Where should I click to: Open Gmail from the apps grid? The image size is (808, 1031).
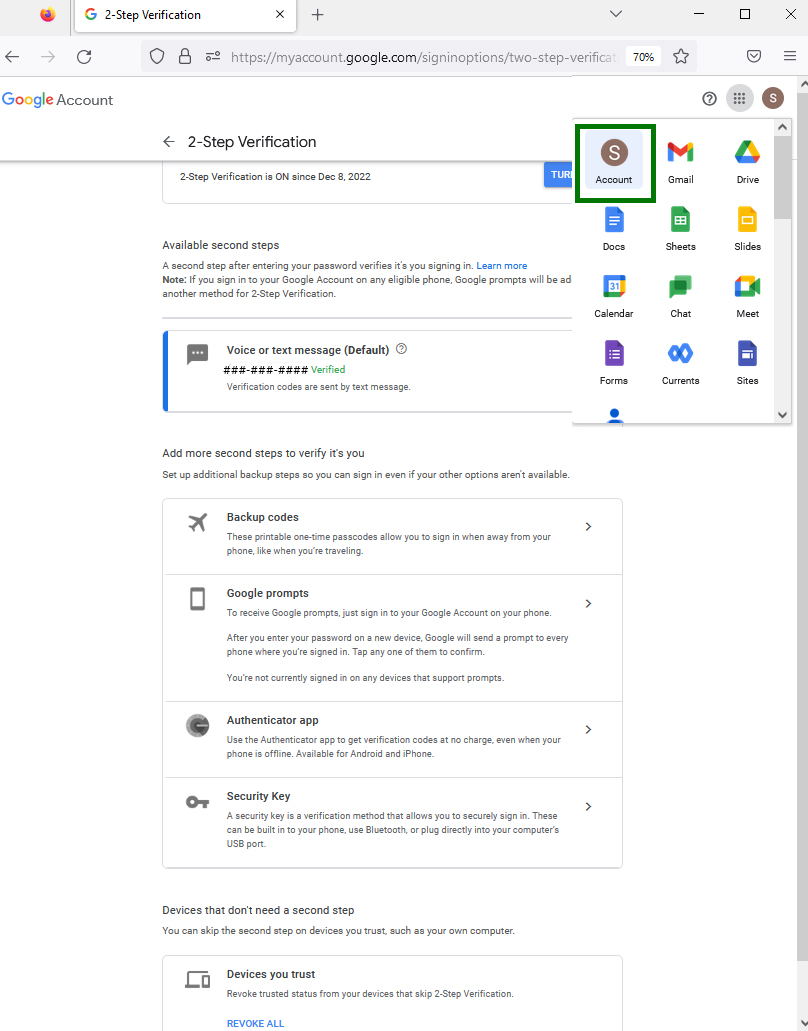(x=680, y=162)
